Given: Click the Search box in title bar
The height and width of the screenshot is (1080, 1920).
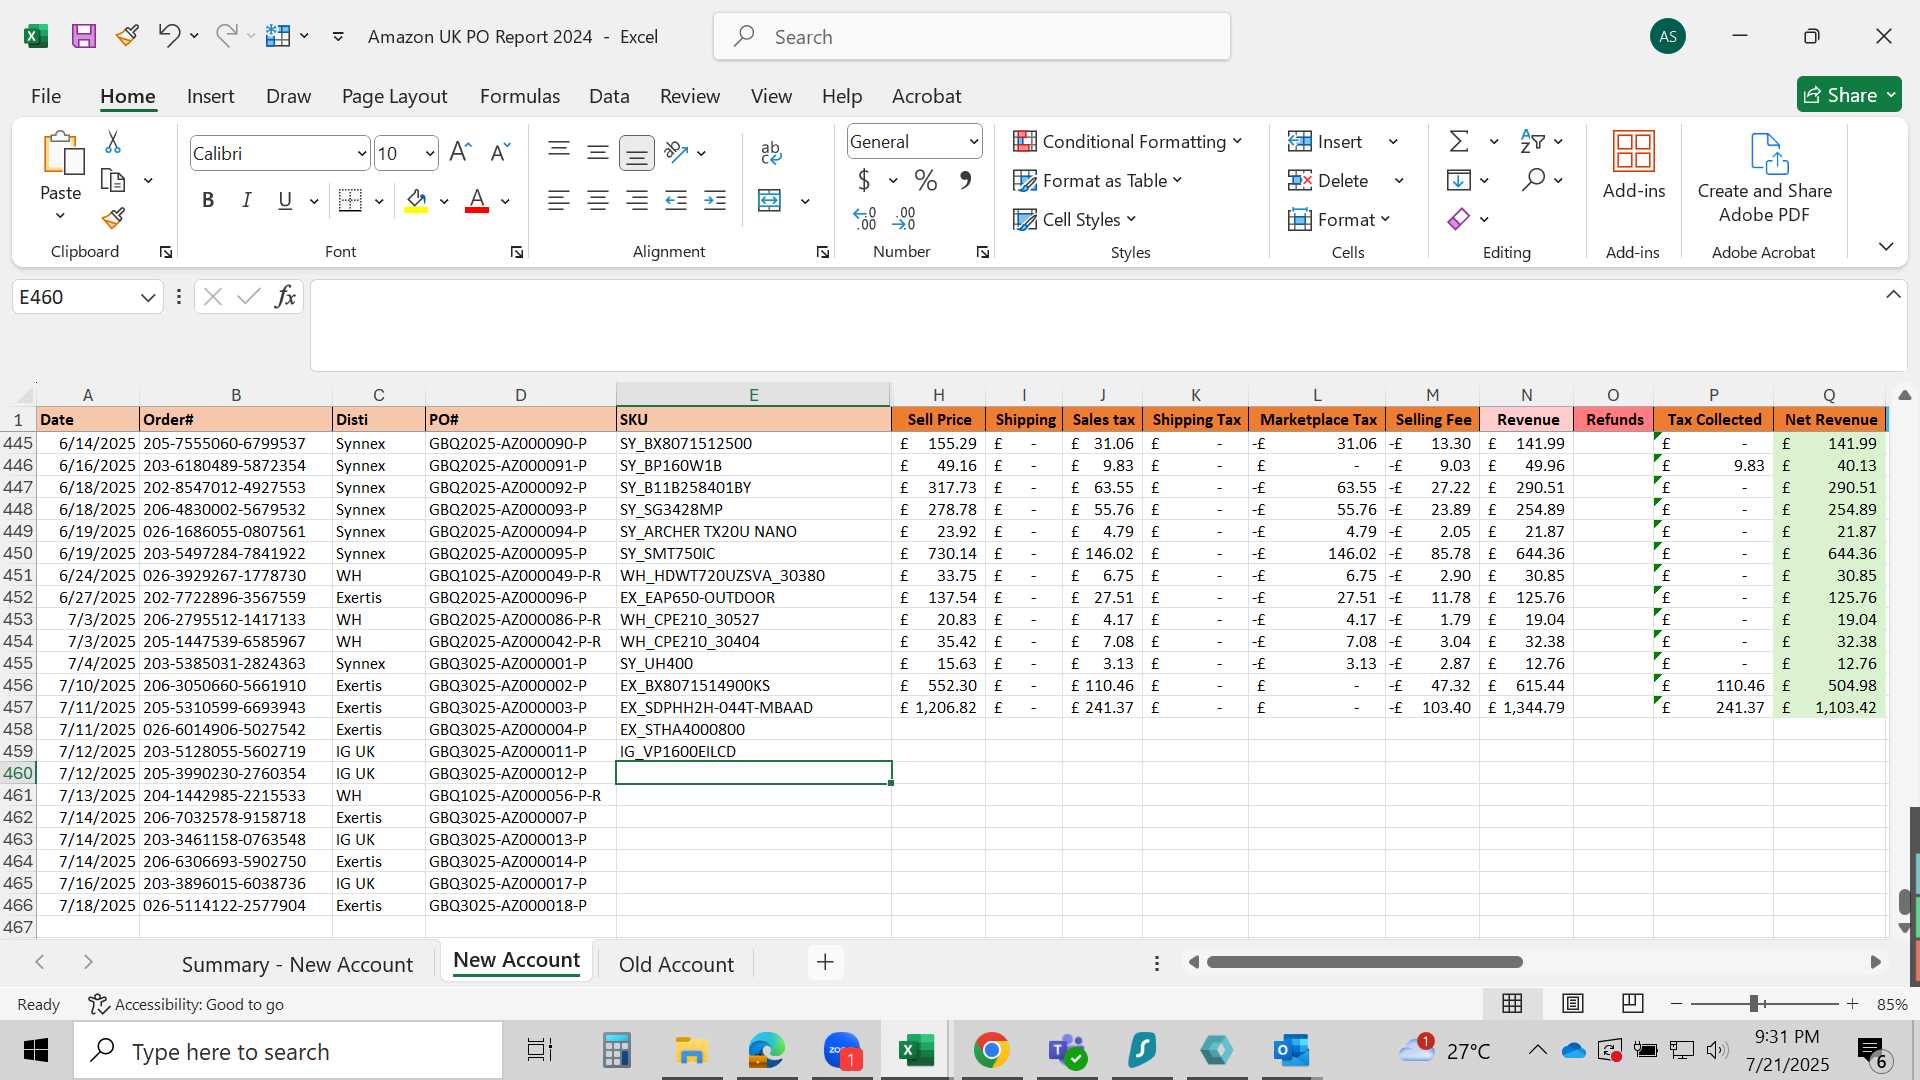Looking at the screenshot, I should click(971, 37).
